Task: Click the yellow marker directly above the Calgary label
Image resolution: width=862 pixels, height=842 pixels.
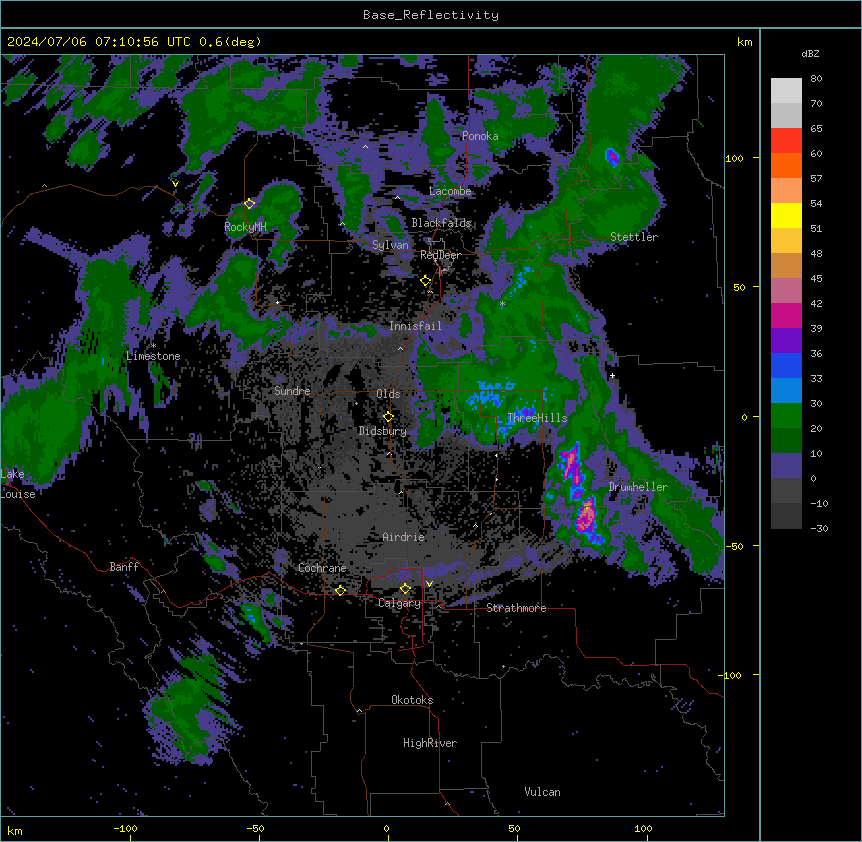Action: click(405, 589)
